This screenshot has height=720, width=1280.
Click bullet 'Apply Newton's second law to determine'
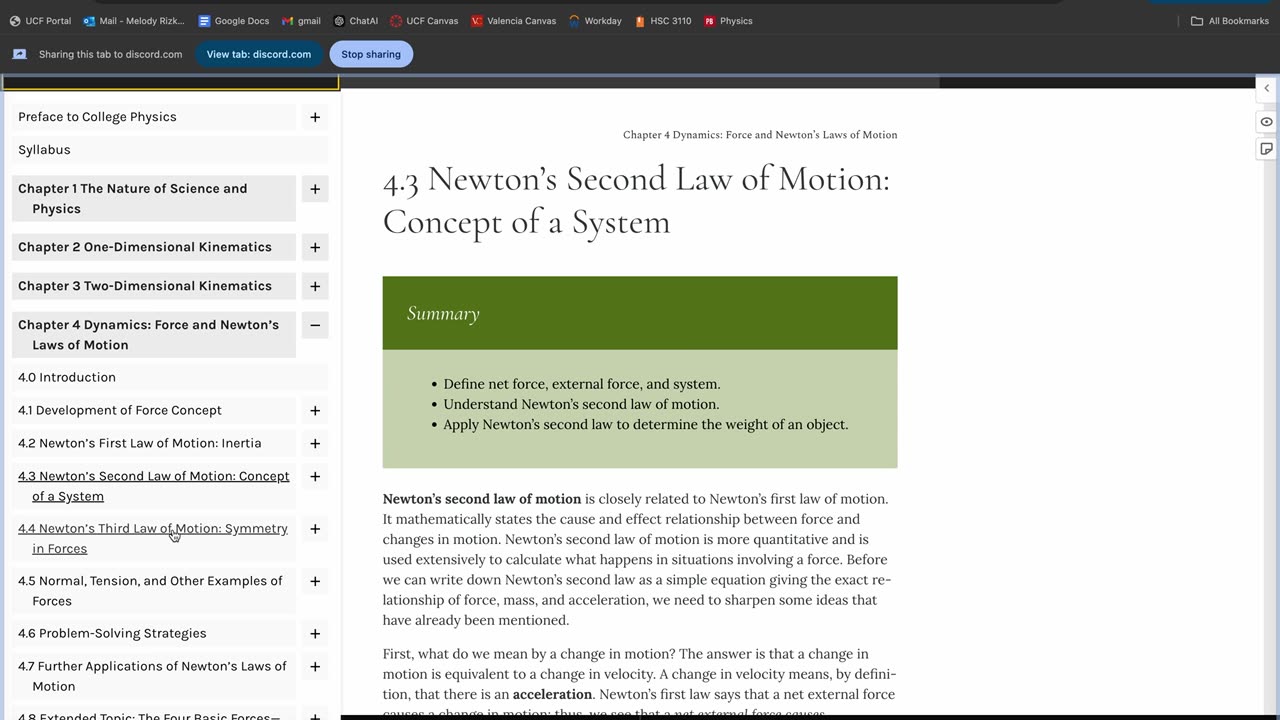point(646,424)
